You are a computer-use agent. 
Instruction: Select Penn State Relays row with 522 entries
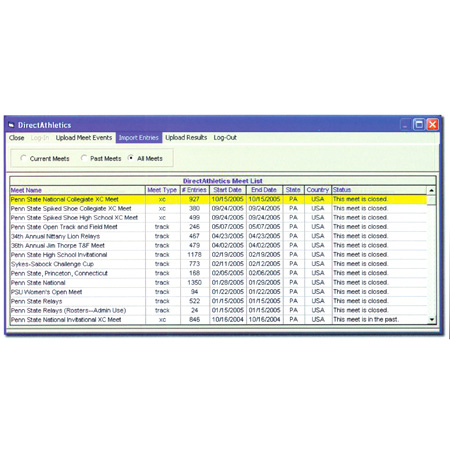point(218,301)
